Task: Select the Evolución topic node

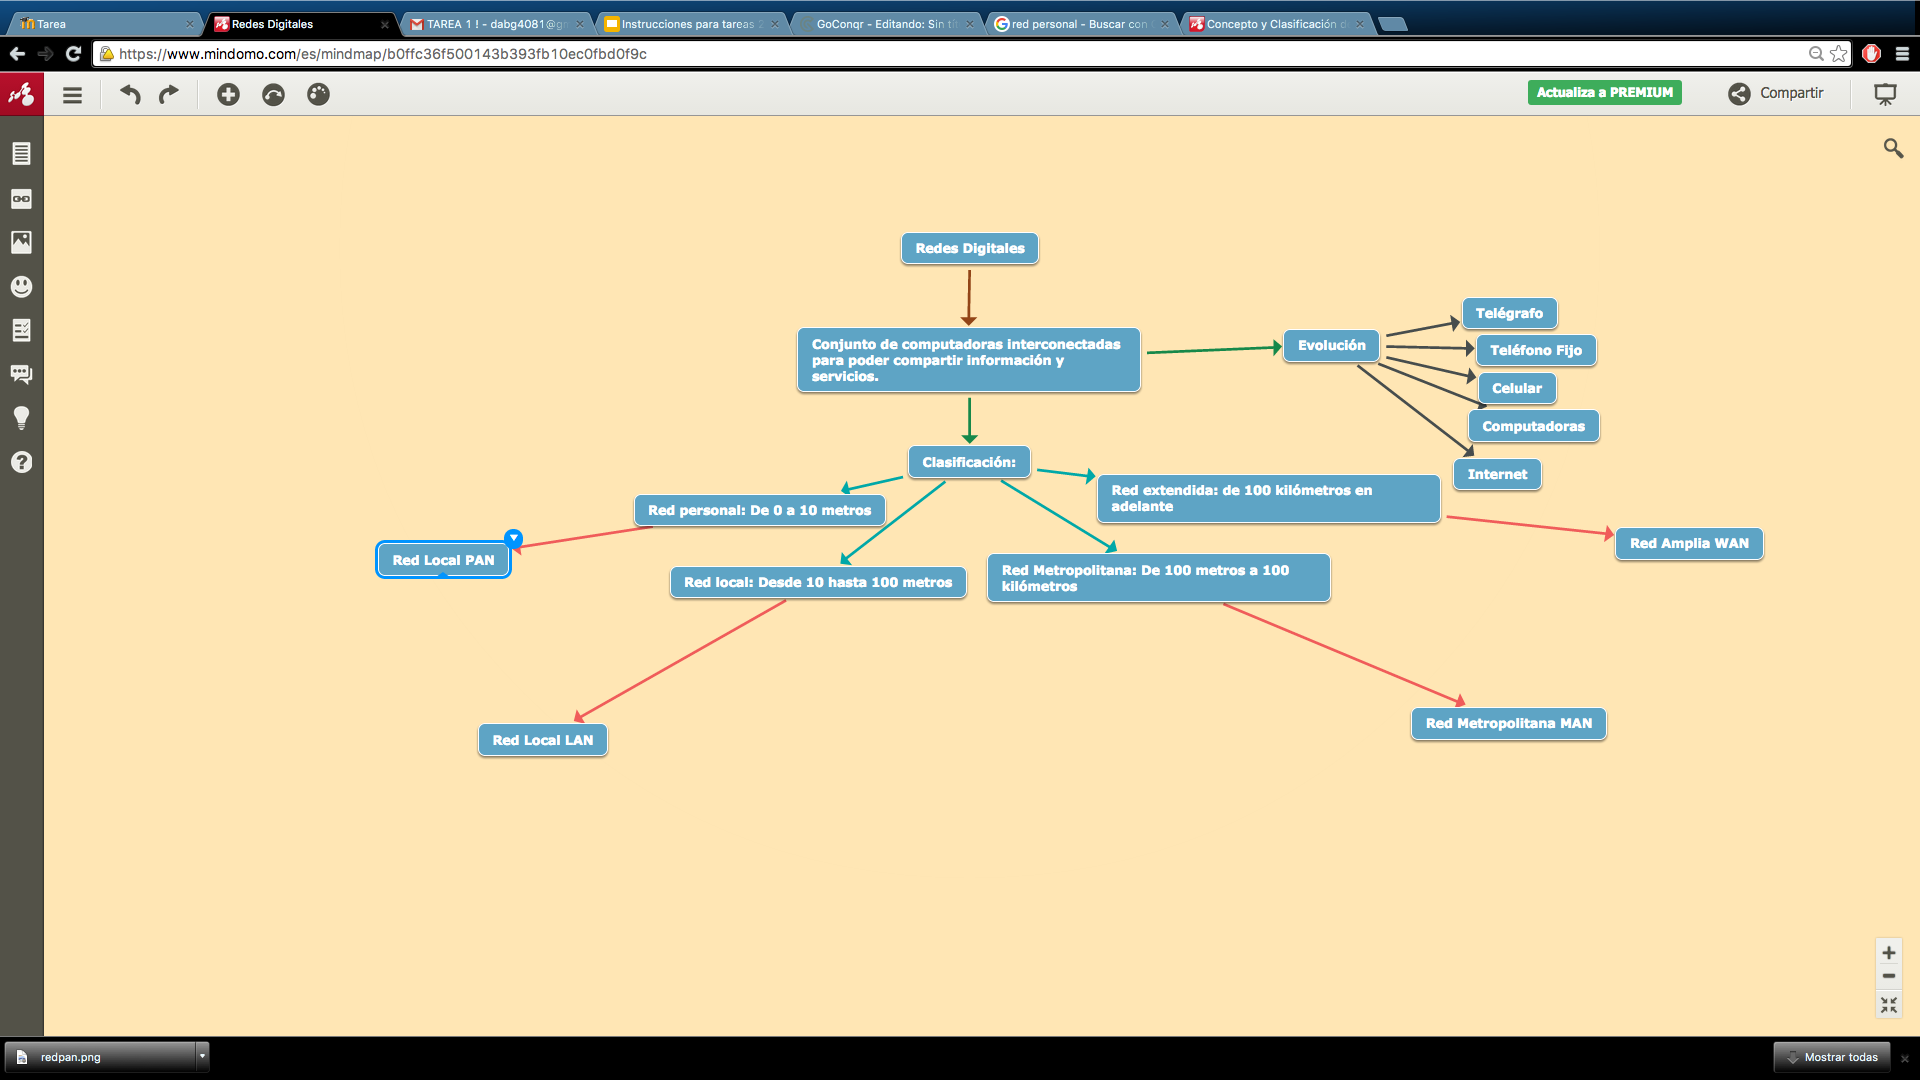Action: point(1331,345)
